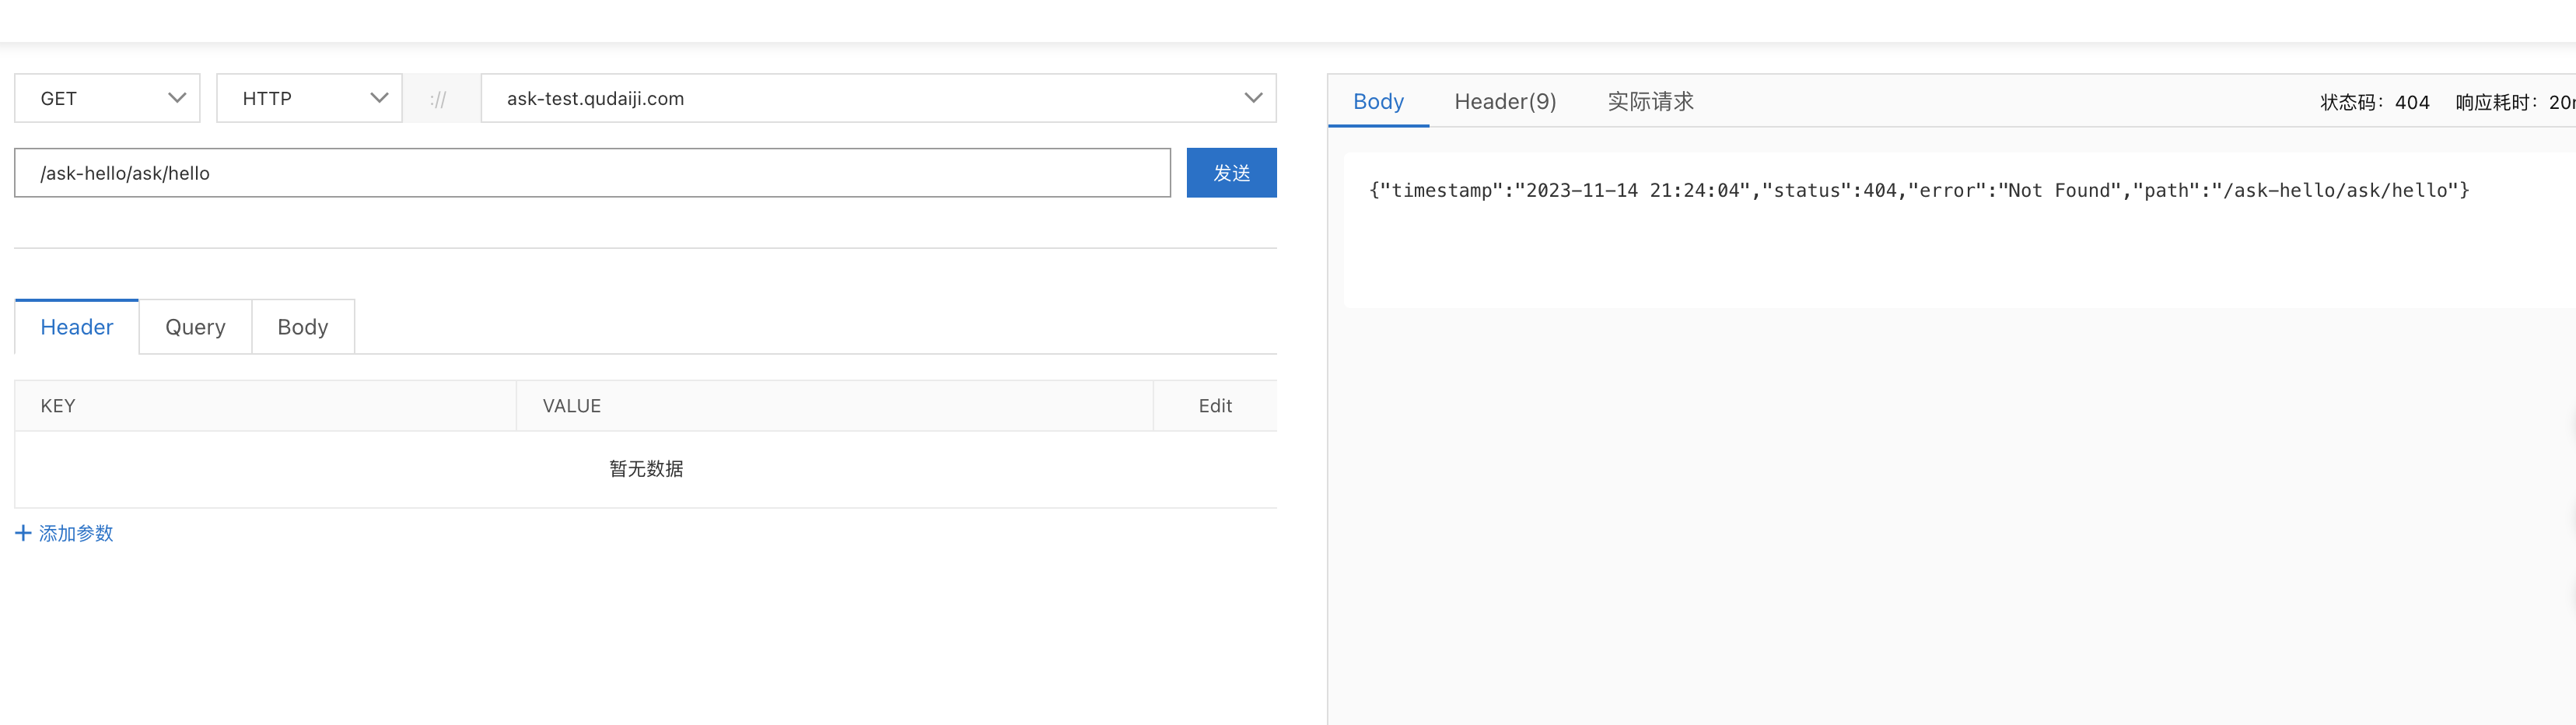Show the response Body tab
2576x725 pixels.
pos(1378,101)
